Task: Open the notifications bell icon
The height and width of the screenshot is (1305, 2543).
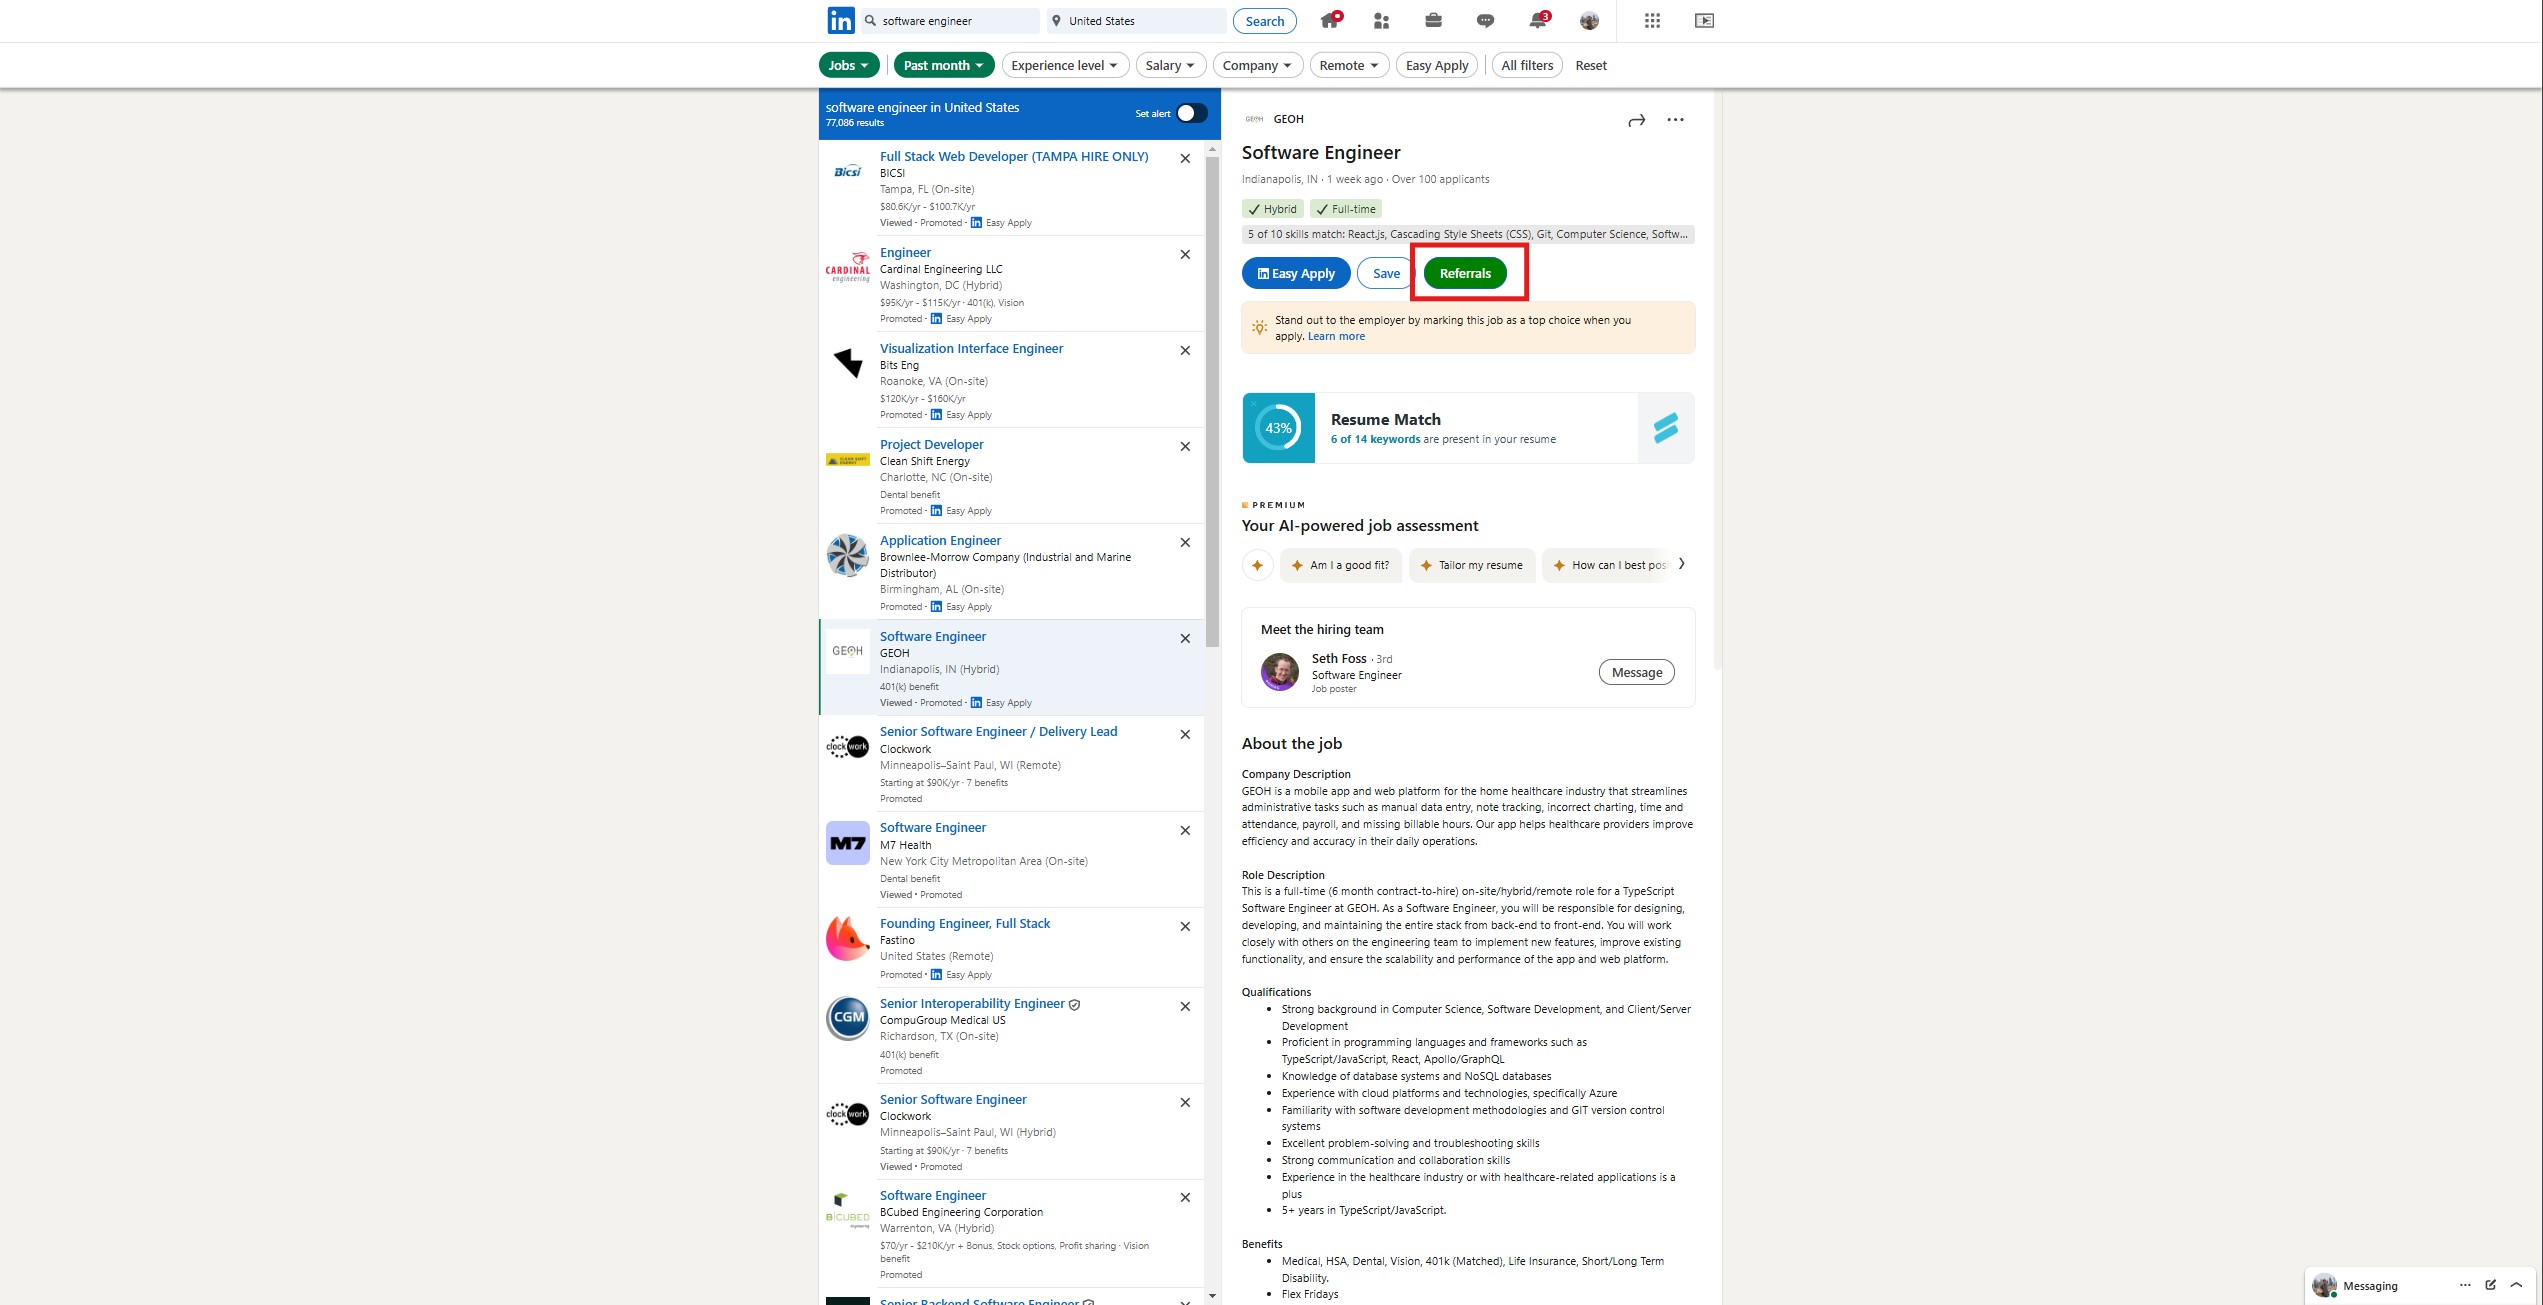Action: [1538, 21]
